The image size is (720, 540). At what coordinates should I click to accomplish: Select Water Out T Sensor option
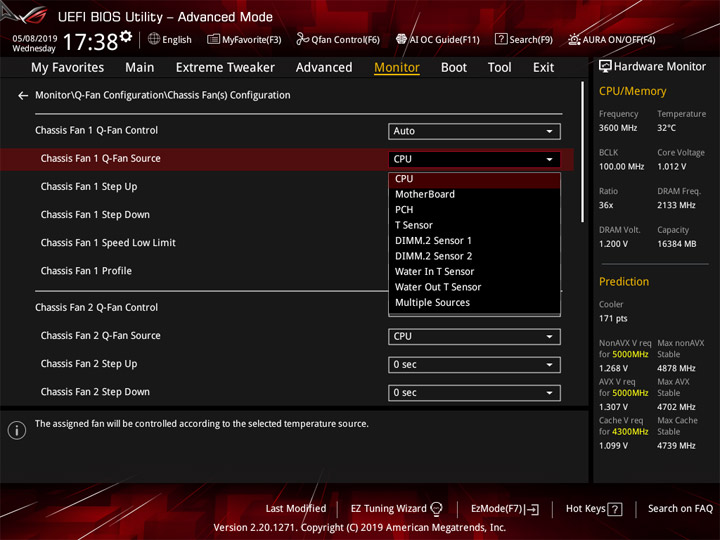tap(474, 287)
